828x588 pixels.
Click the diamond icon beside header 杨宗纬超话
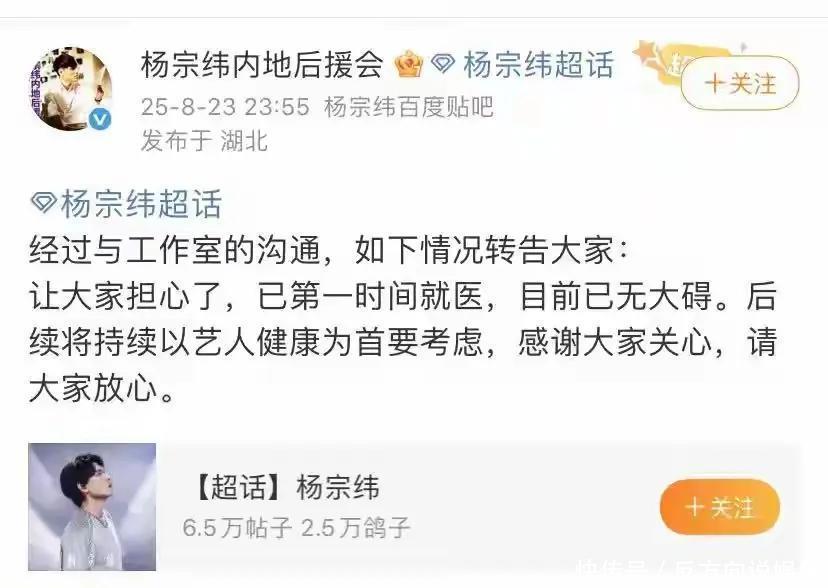[443, 65]
